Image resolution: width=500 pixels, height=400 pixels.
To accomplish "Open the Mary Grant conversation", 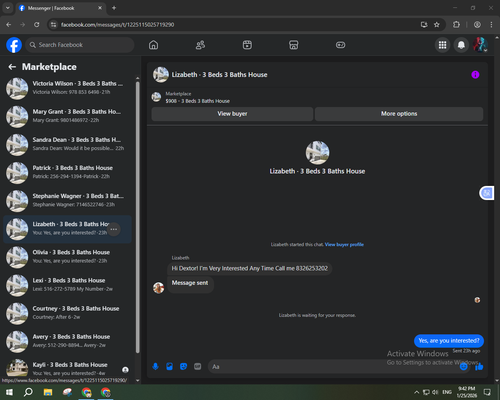I will click(67, 117).
